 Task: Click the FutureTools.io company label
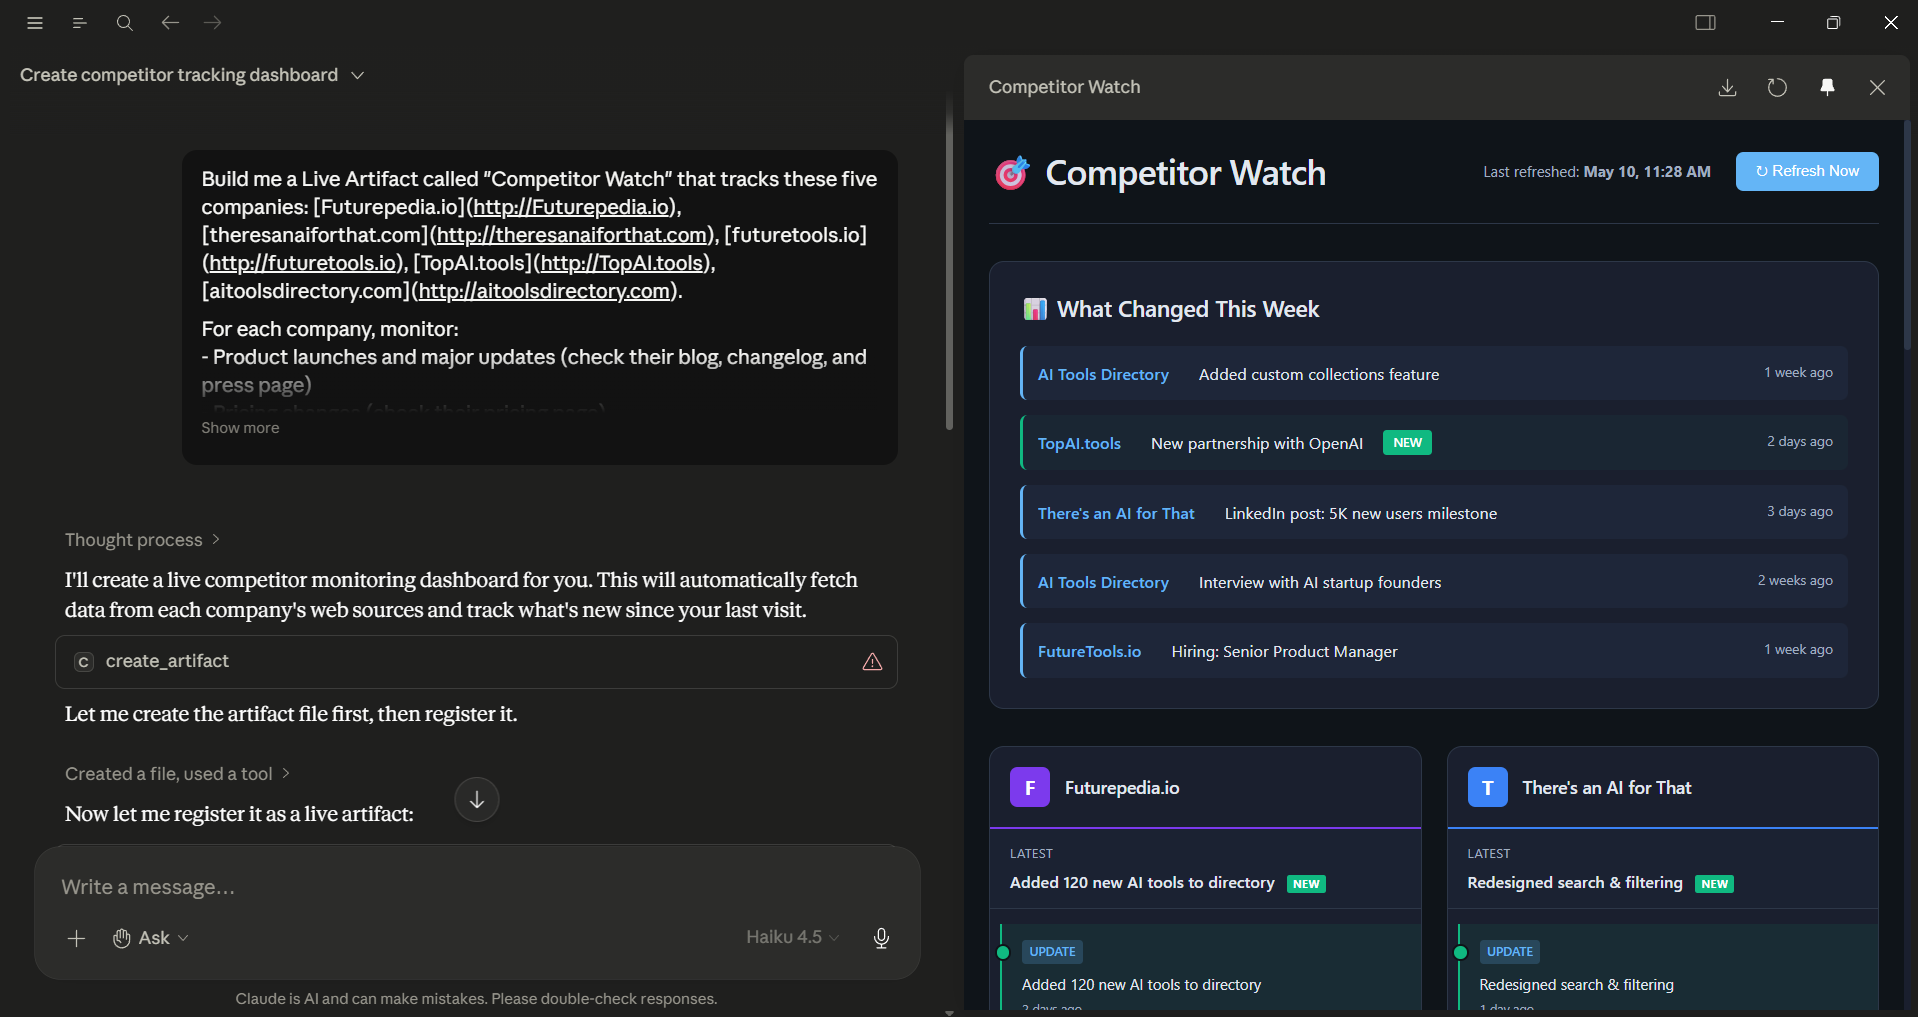click(x=1089, y=652)
